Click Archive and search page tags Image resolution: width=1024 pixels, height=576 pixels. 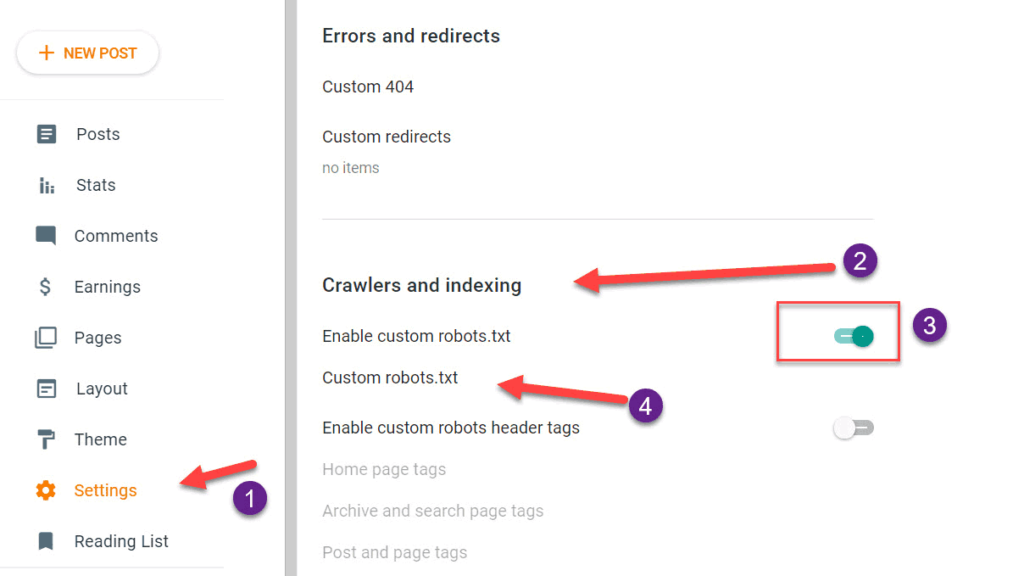tap(433, 511)
